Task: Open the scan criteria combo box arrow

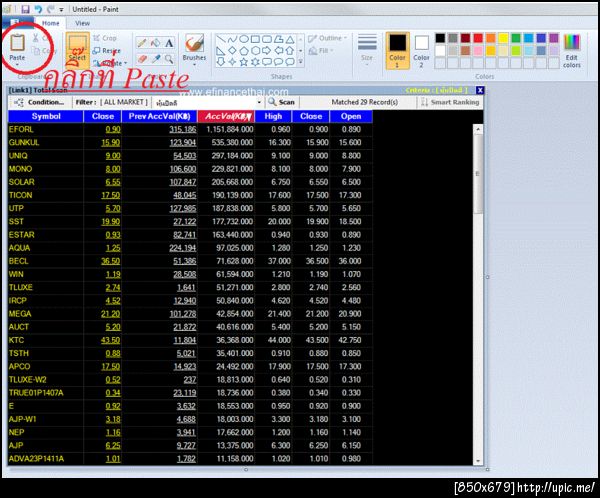Action: coord(259,103)
